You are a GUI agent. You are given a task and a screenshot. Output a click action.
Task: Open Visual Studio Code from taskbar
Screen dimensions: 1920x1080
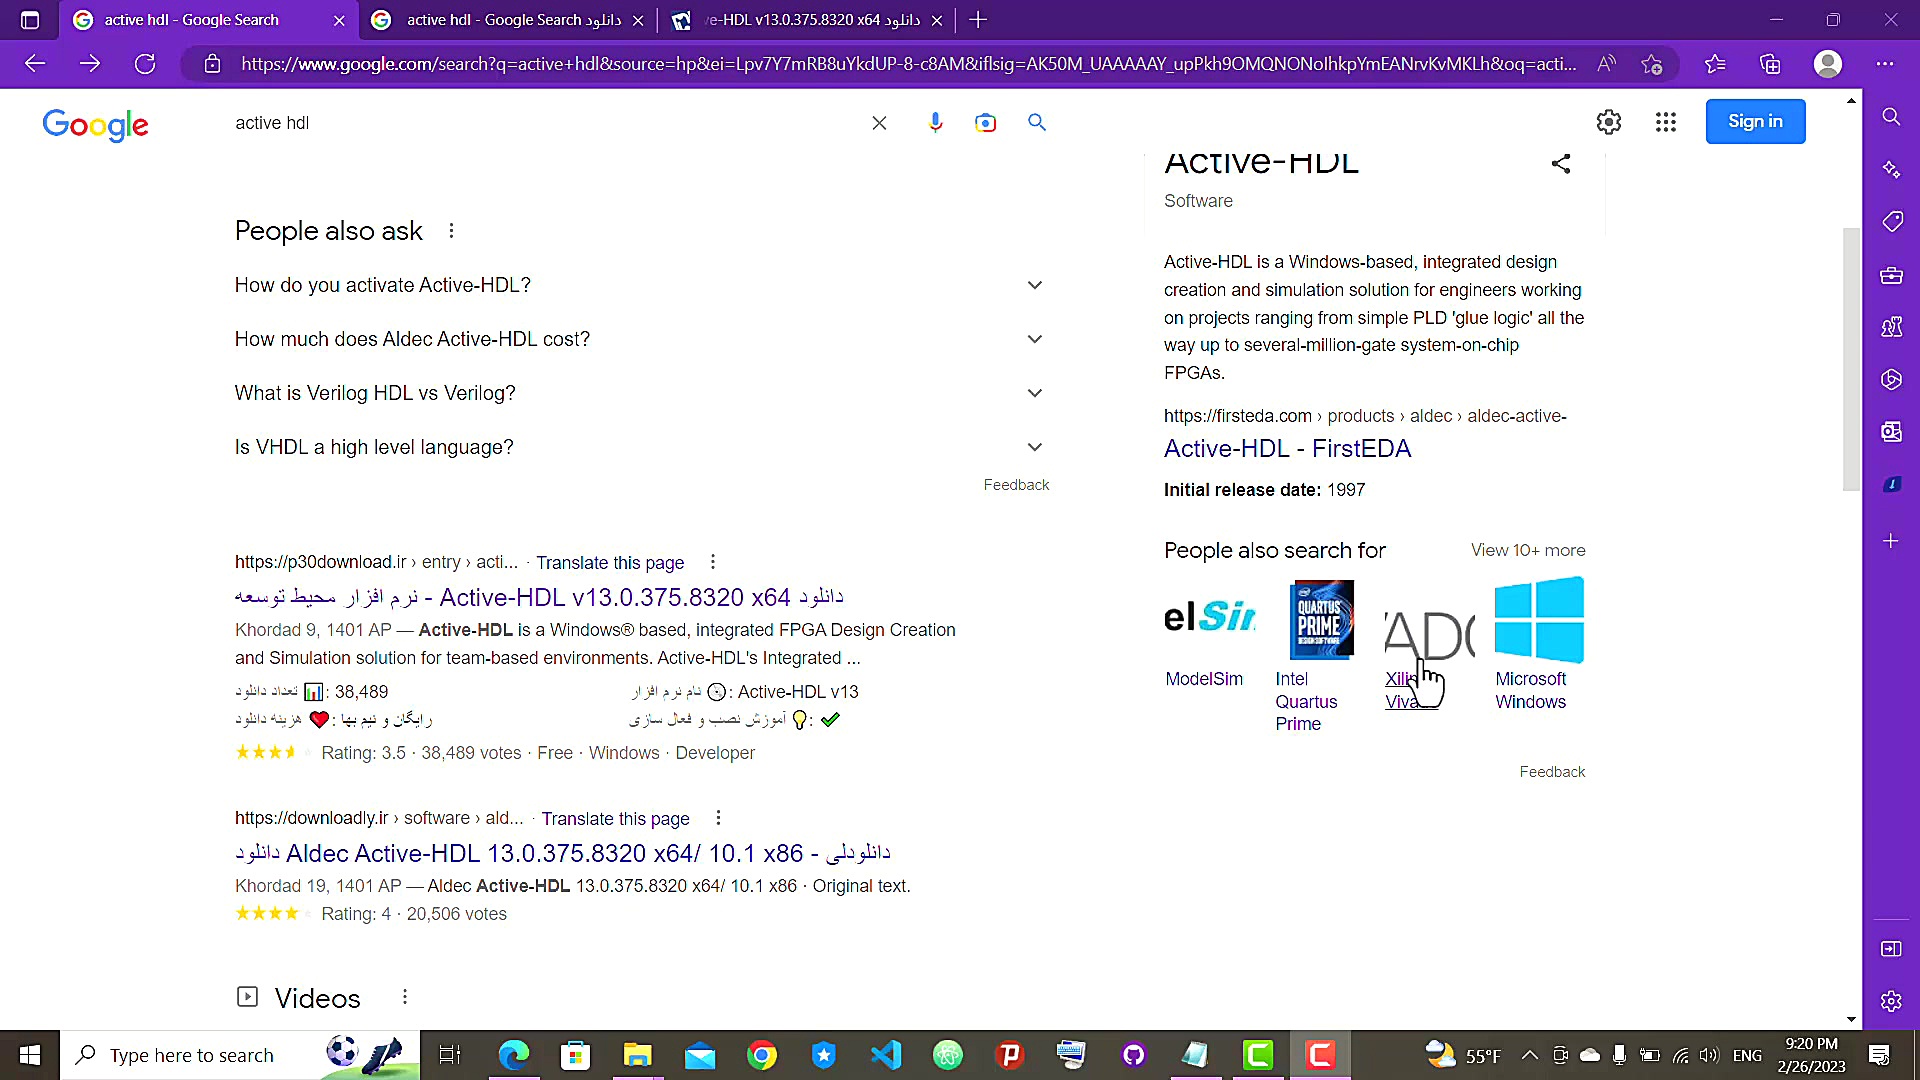(x=885, y=1055)
